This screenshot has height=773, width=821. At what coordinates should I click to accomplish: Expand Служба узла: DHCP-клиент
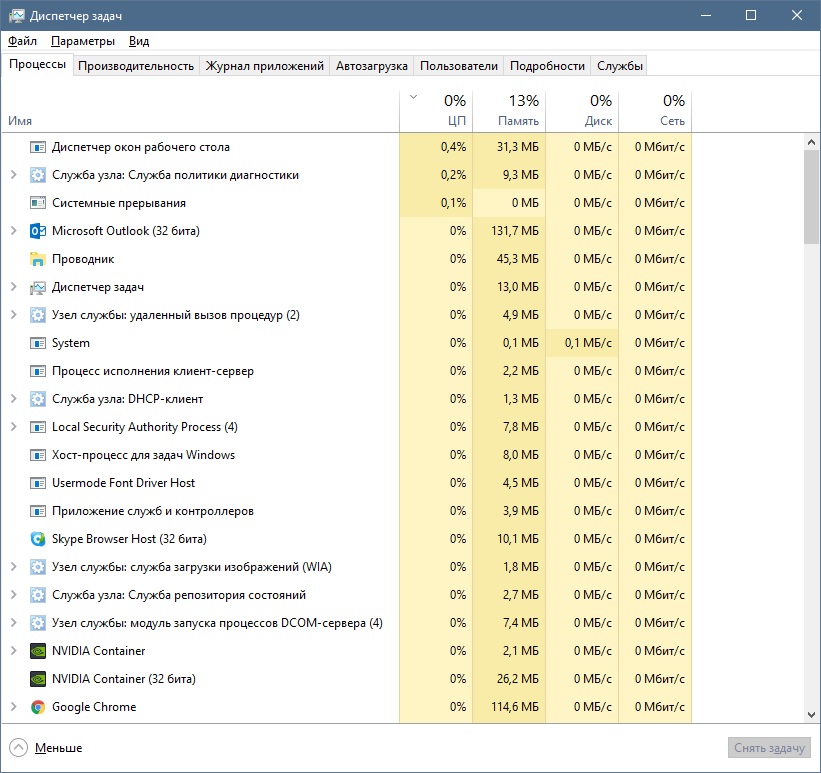point(14,399)
